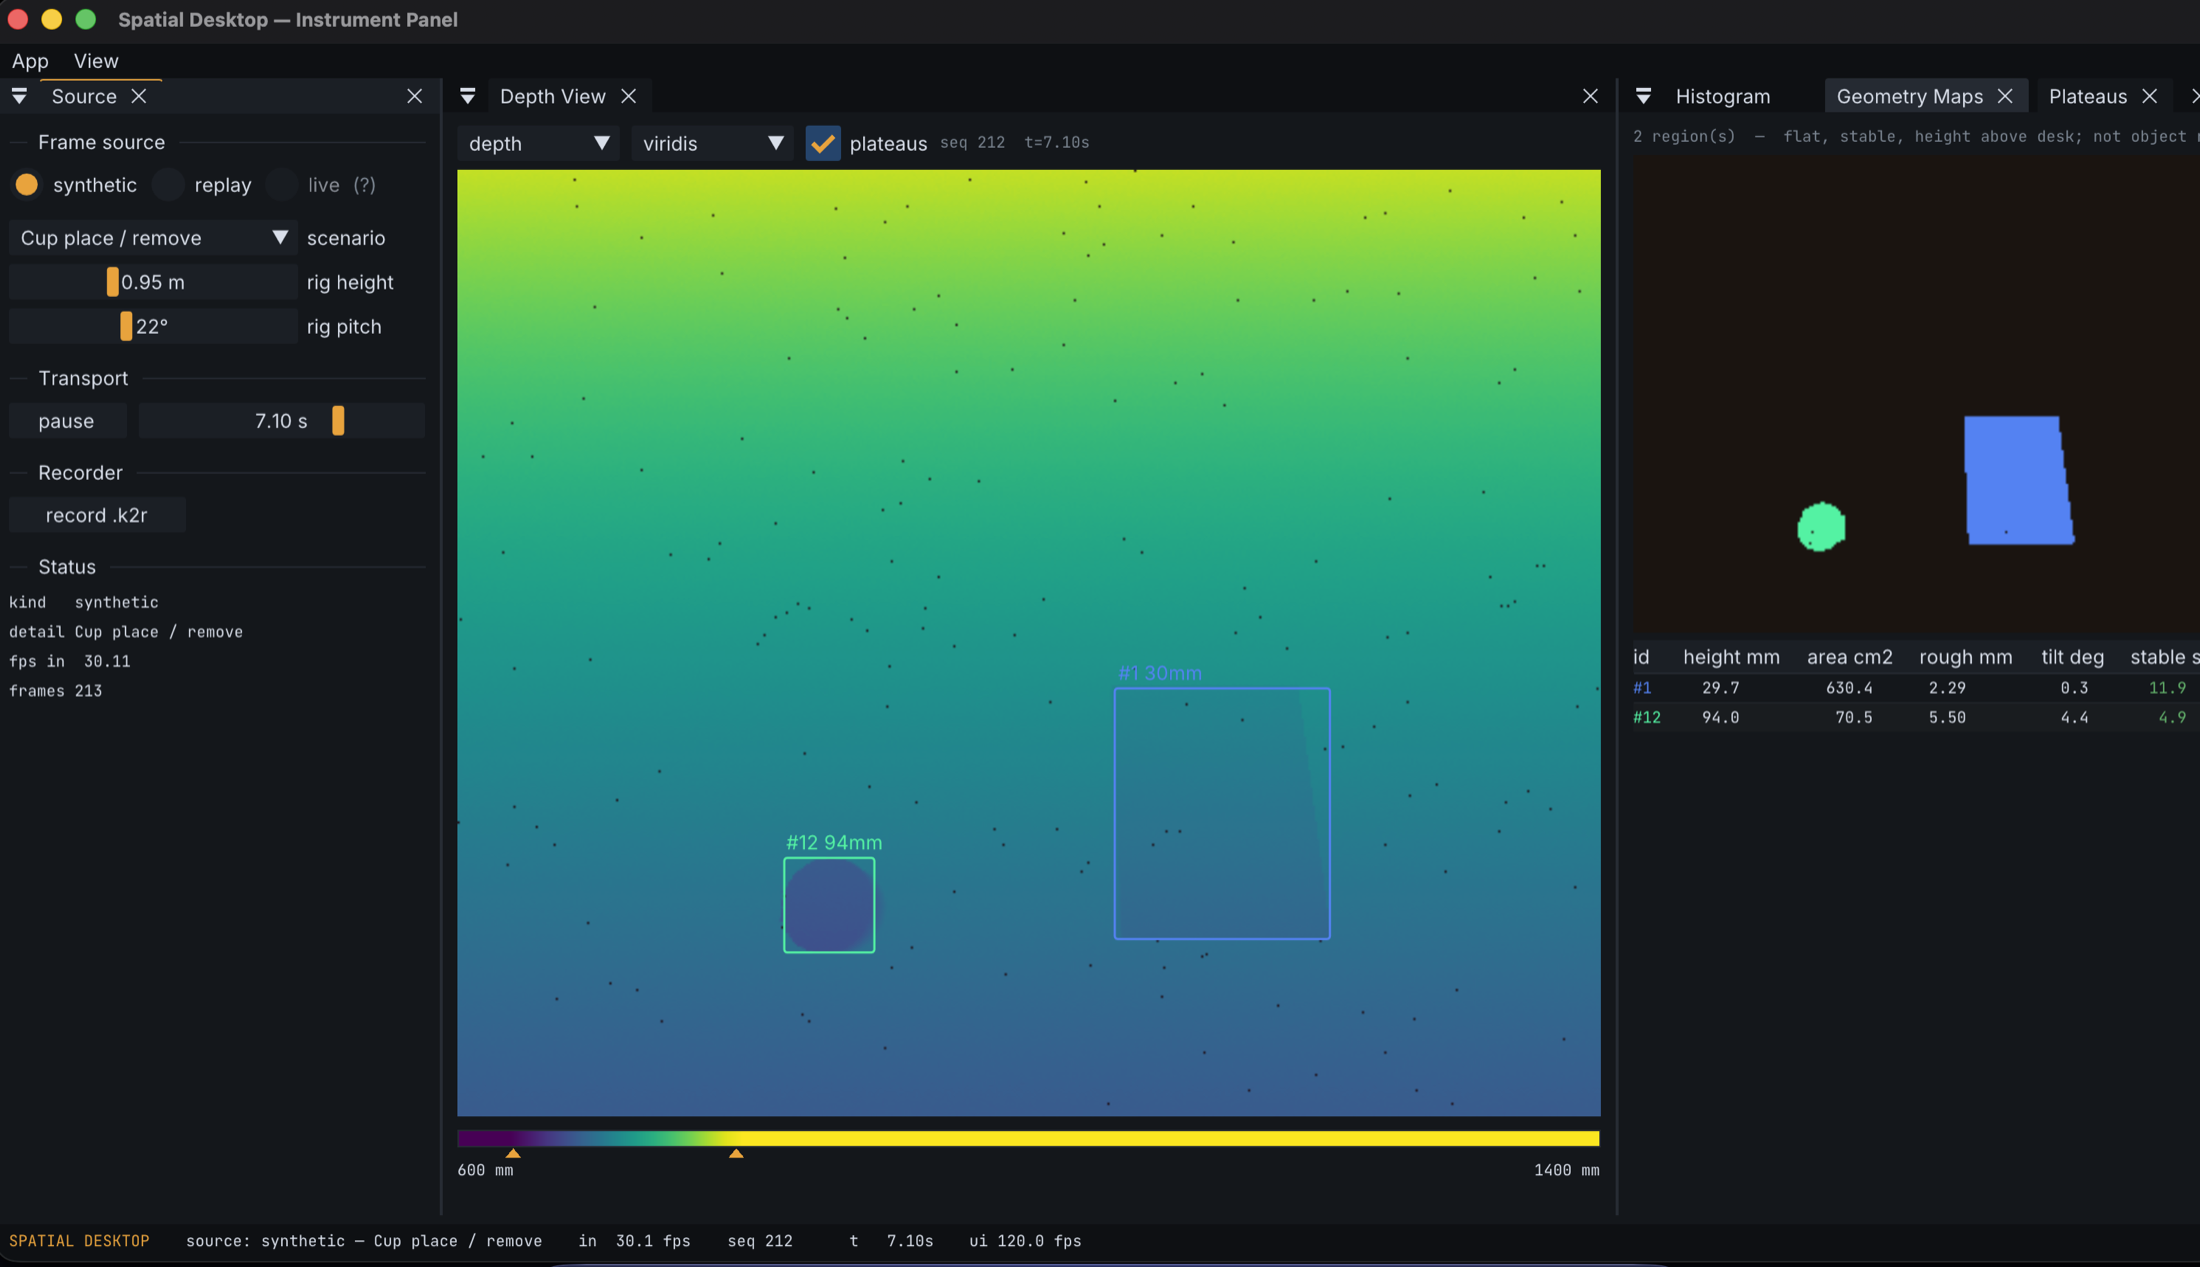Close the Depth View panel with far X
The height and width of the screenshot is (1267, 2200).
(1590, 96)
